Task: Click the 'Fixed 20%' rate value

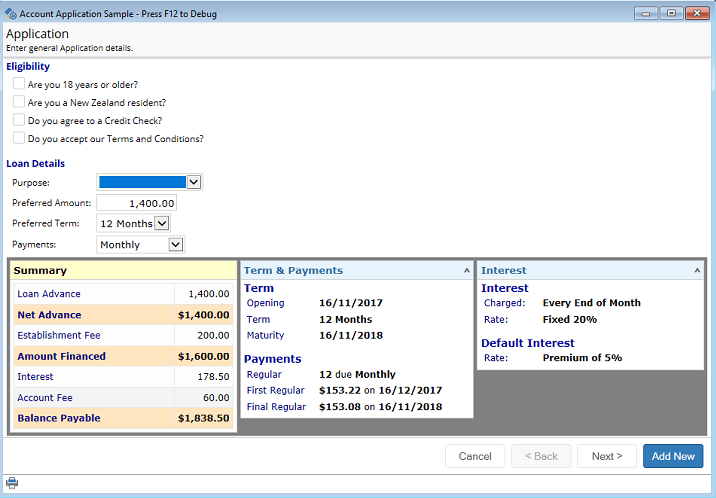Action: click(x=569, y=320)
